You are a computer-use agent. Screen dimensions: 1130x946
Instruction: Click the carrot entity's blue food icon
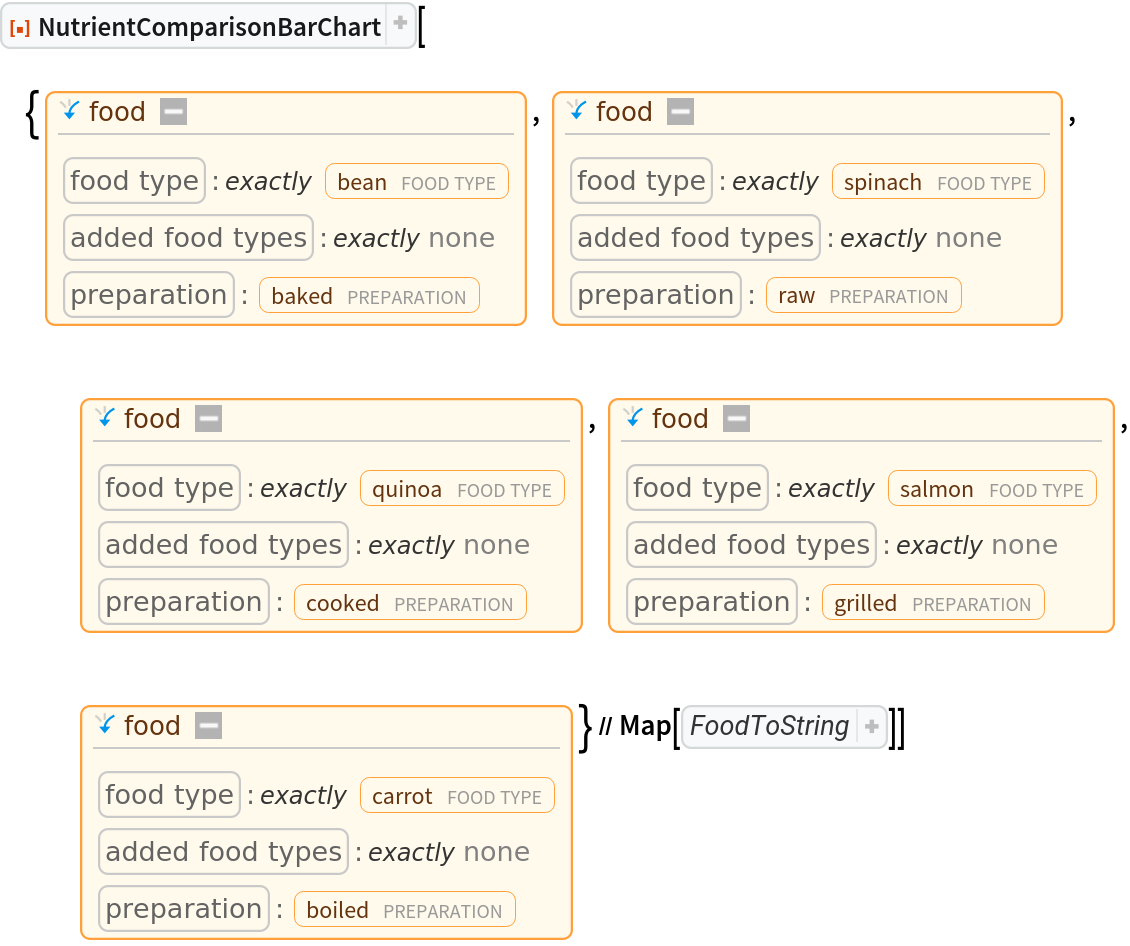(x=106, y=725)
